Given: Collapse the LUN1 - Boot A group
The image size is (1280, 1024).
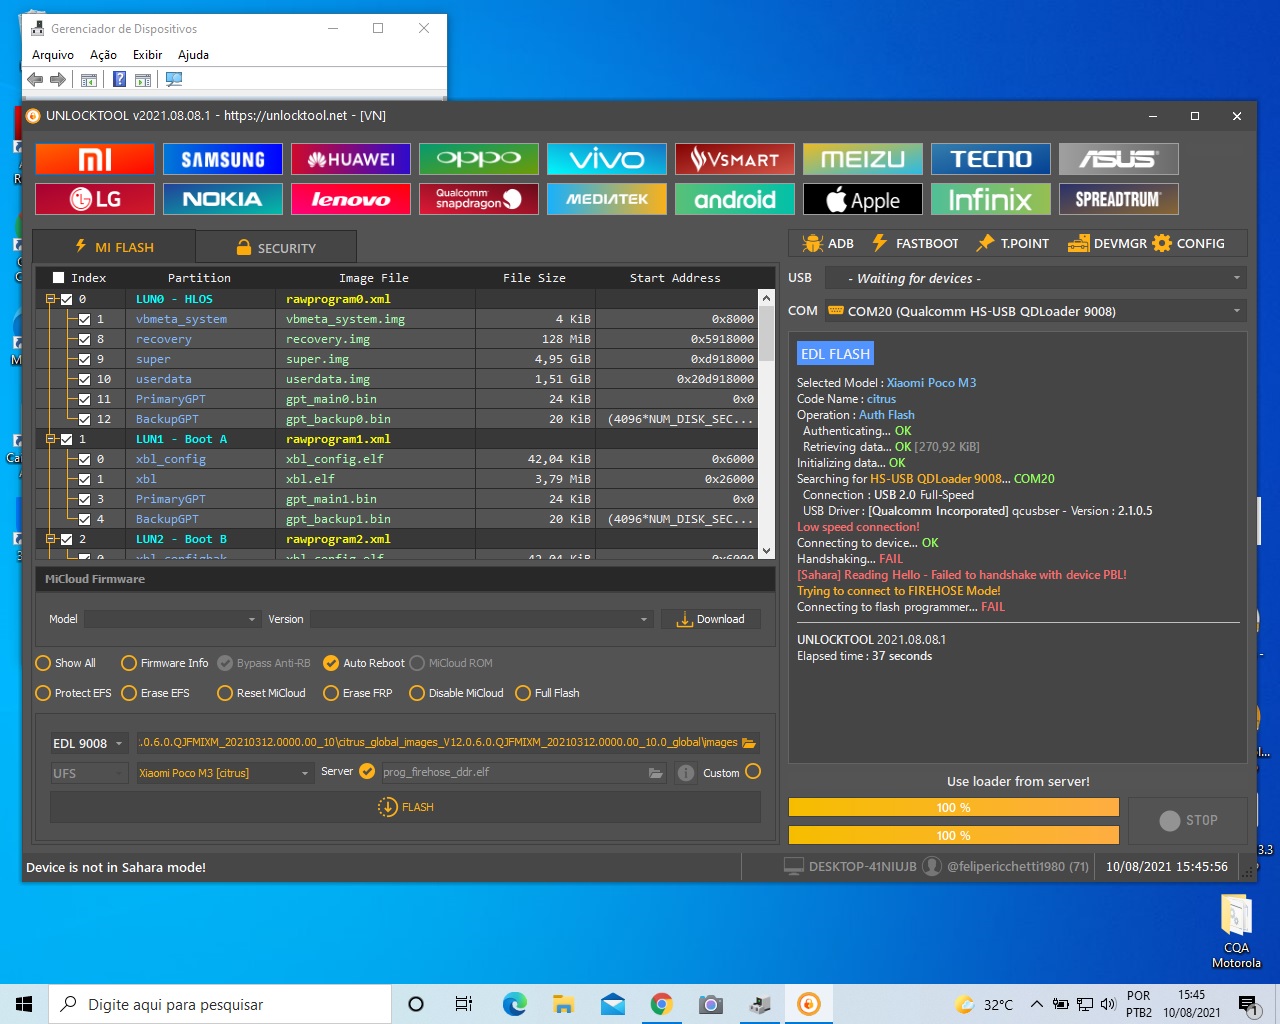Looking at the screenshot, I should (x=50, y=439).
